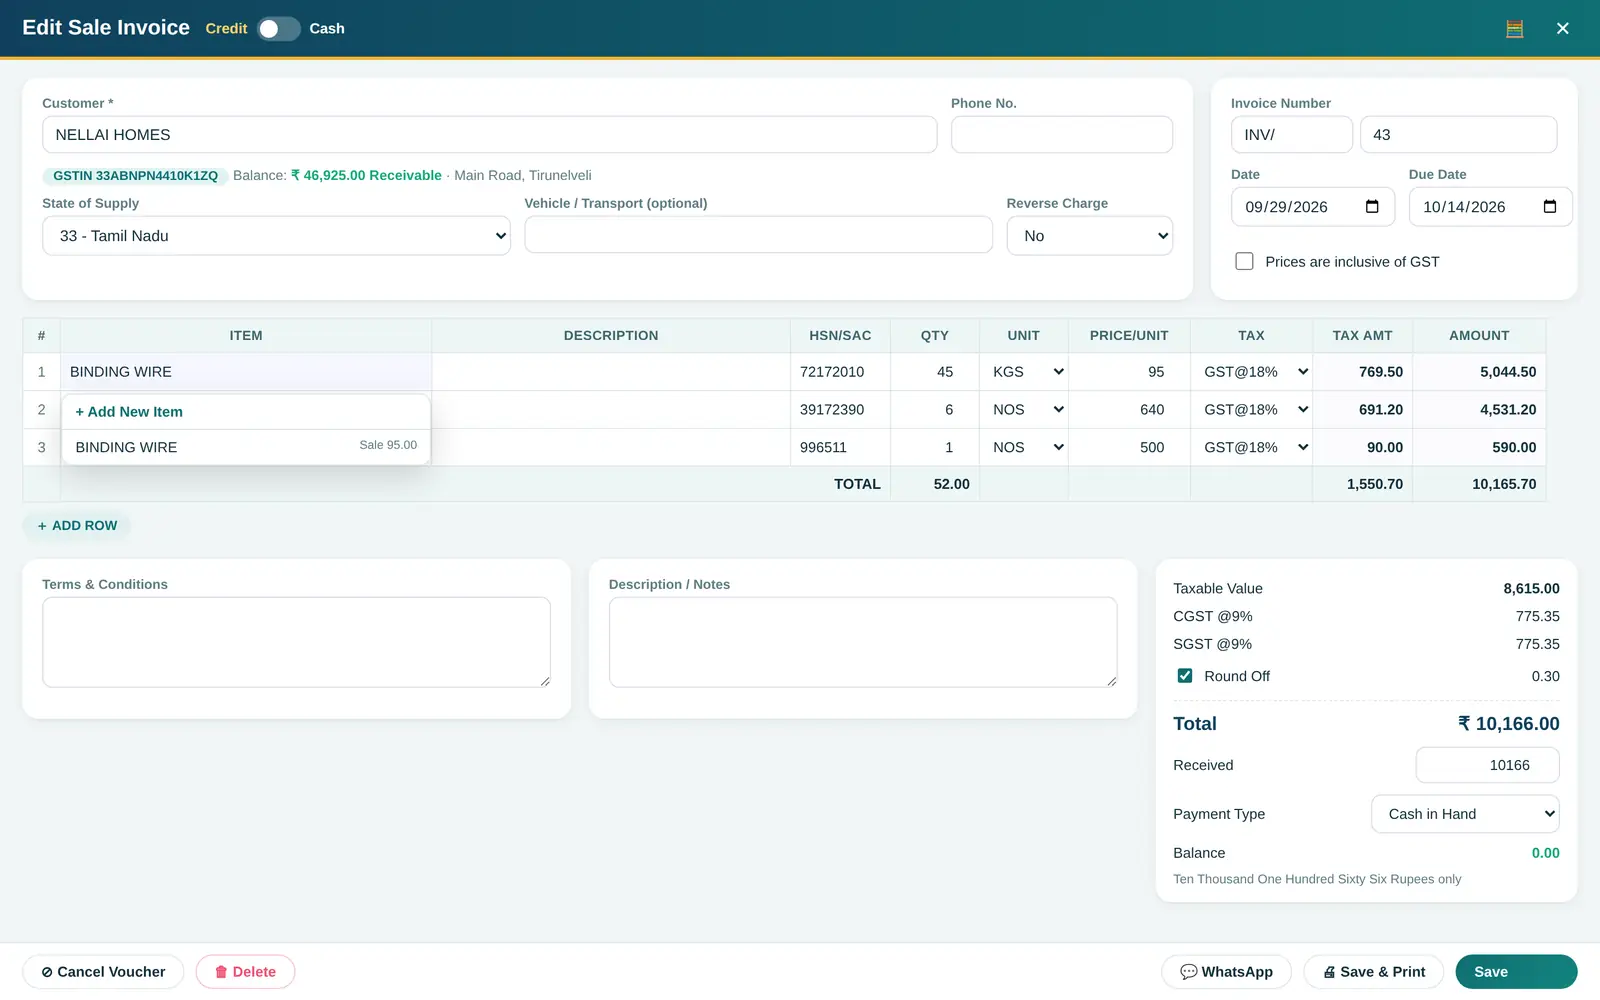
Task: Open the unit dropdown for HSN 39172390 row
Action: pyautogui.click(x=1025, y=410)
